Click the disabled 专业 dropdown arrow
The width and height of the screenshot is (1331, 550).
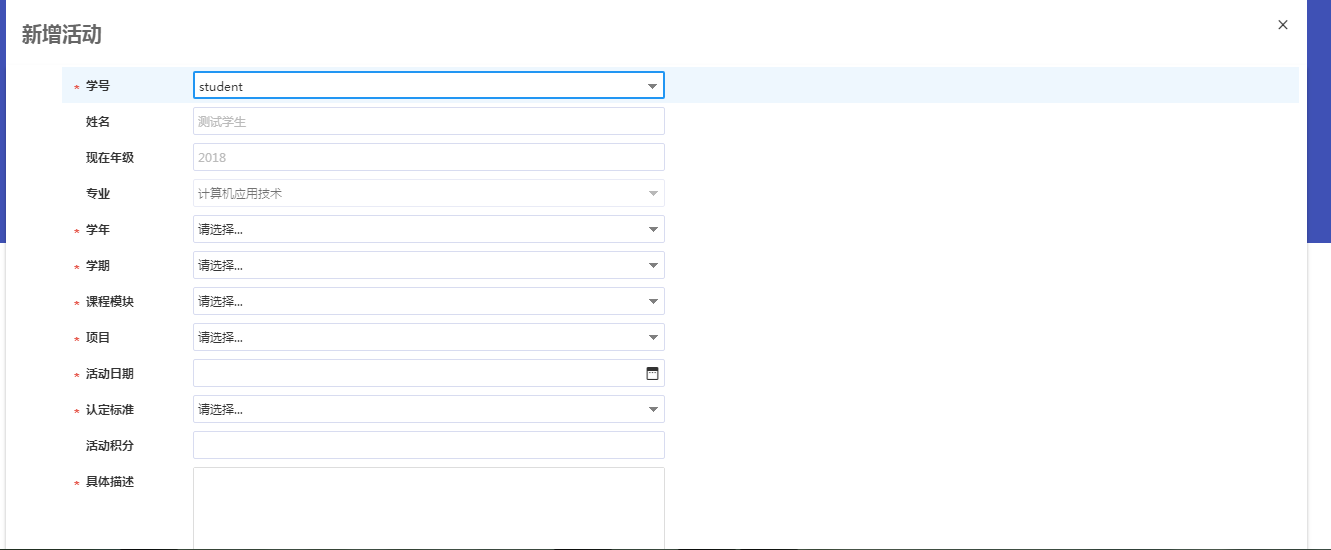tap(653, 193)
